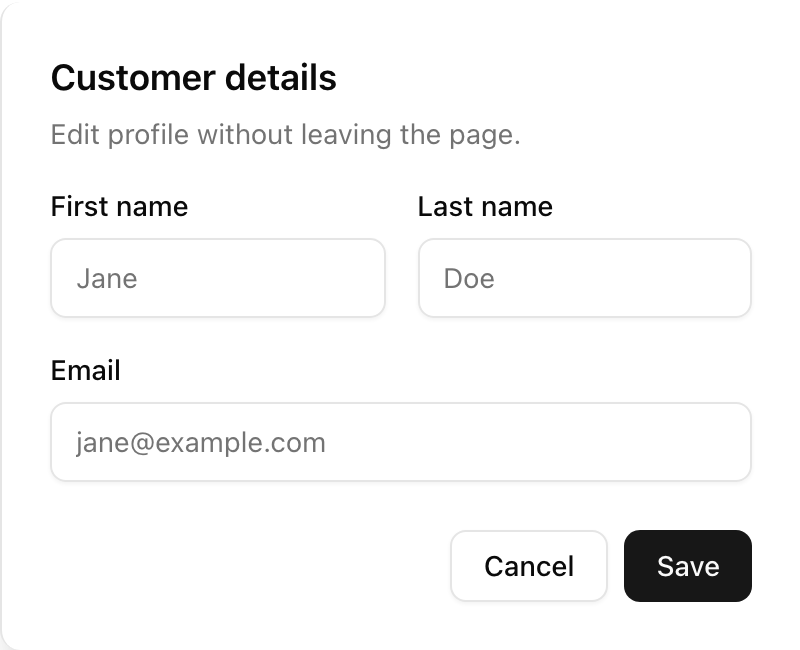Activate the text box under "First name"
800x650 pixels.
(218, 278)
